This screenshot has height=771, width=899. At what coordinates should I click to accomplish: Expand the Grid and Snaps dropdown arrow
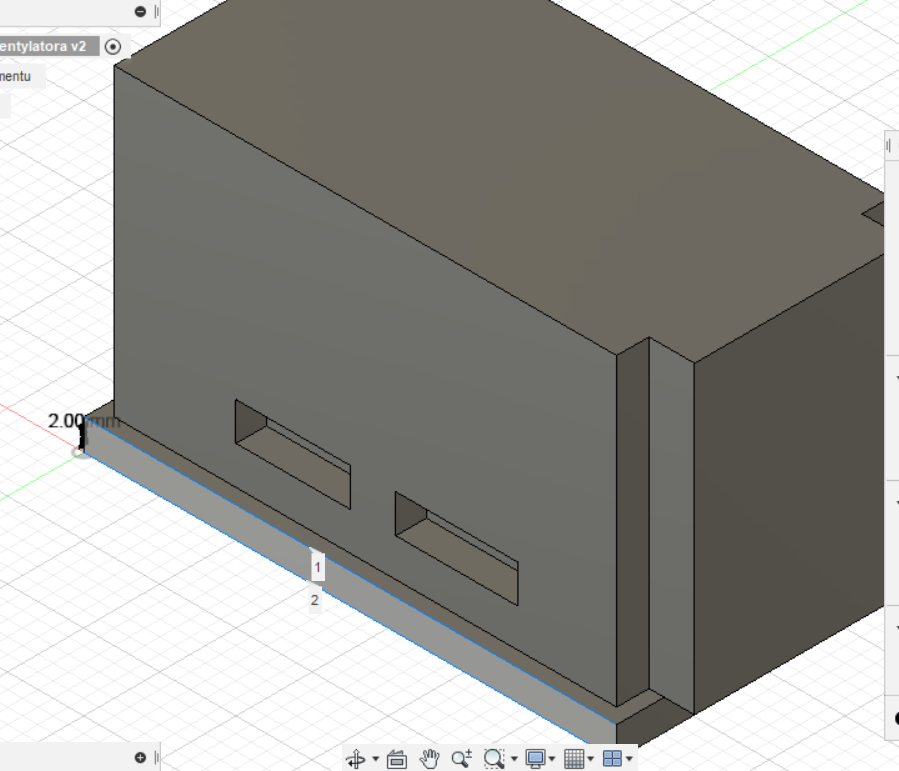(x=591, y=759)
